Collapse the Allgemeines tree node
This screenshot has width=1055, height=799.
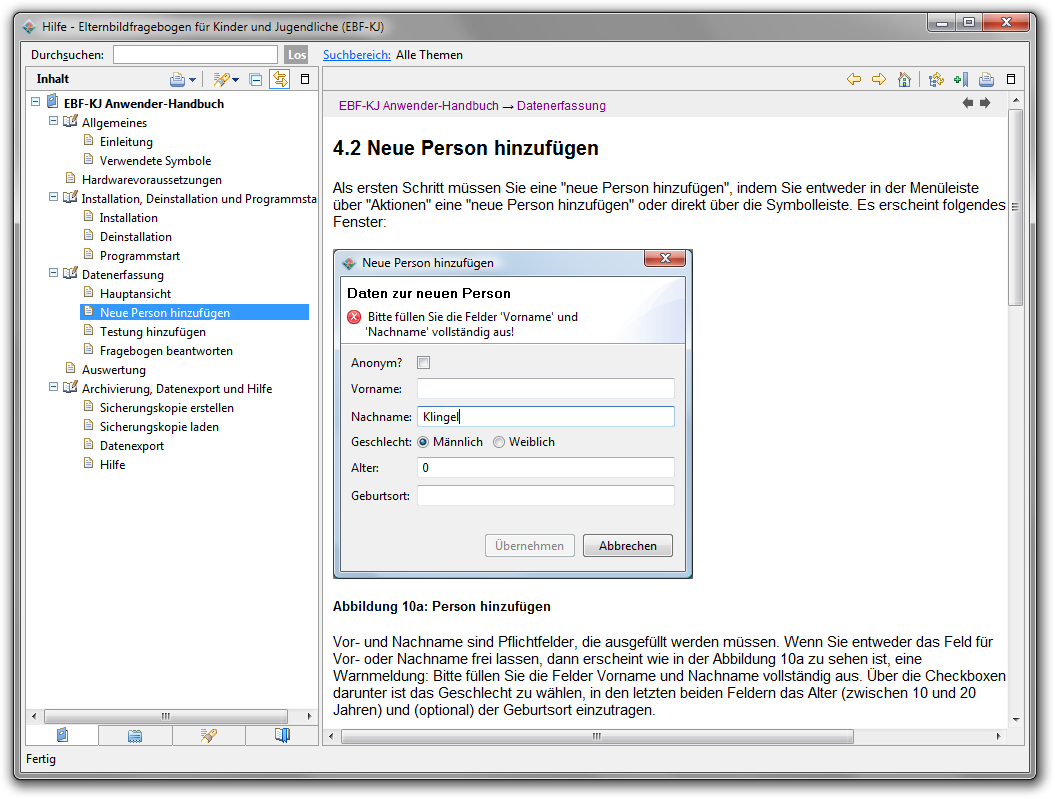(54, 121)
